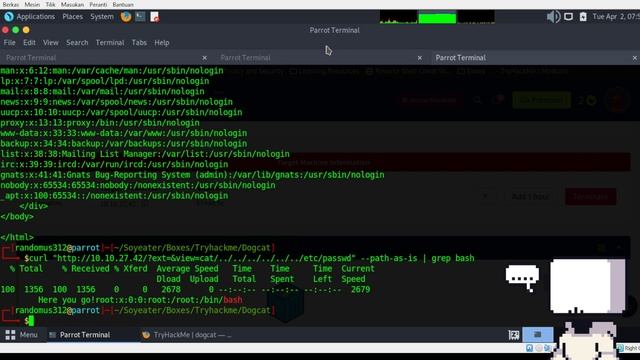640x360 pixels.
Task: Click the third system monitor graph
Action: [476, 17]
